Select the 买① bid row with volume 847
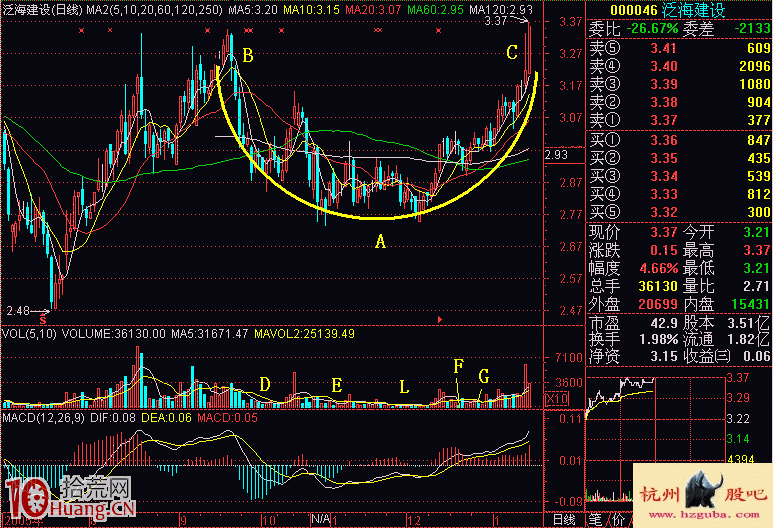 [679, 141]
